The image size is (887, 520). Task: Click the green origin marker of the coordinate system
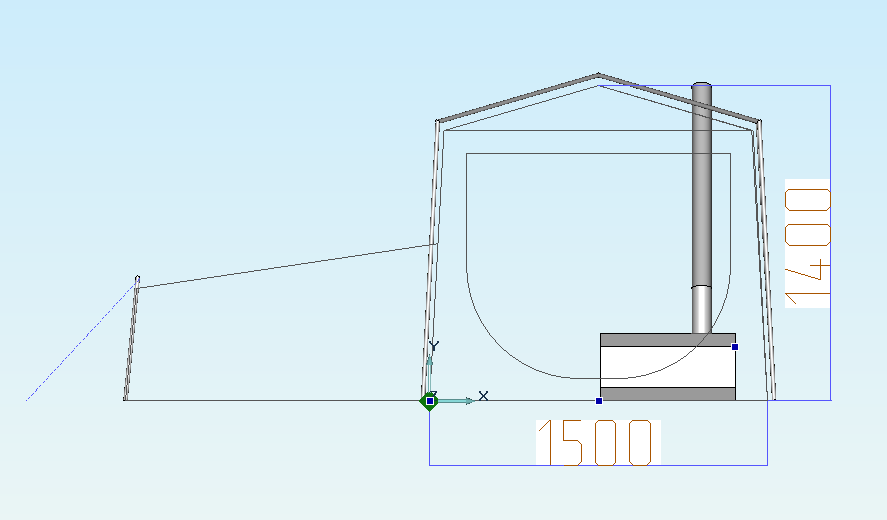coord(429,401)
